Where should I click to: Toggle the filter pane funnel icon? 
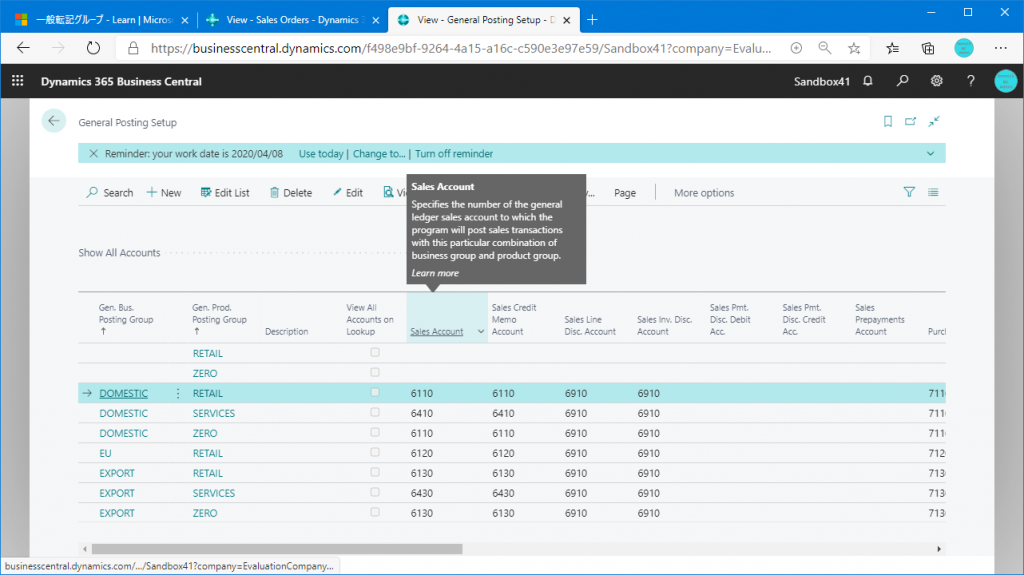909,192
